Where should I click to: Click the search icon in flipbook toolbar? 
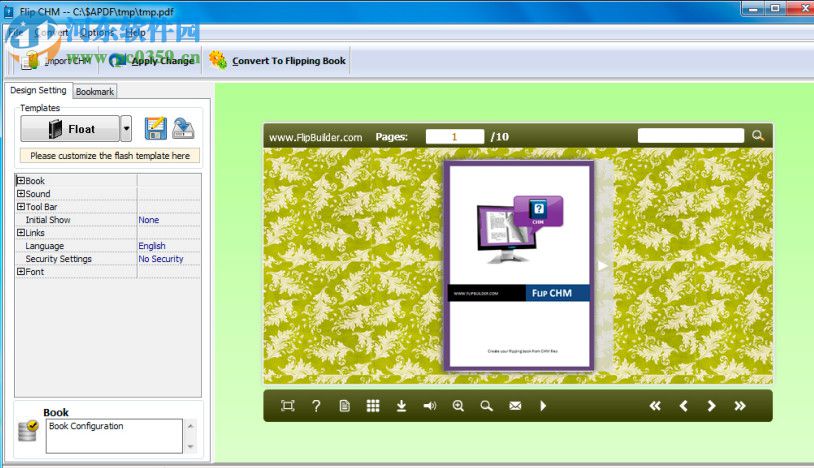[486, 406]
